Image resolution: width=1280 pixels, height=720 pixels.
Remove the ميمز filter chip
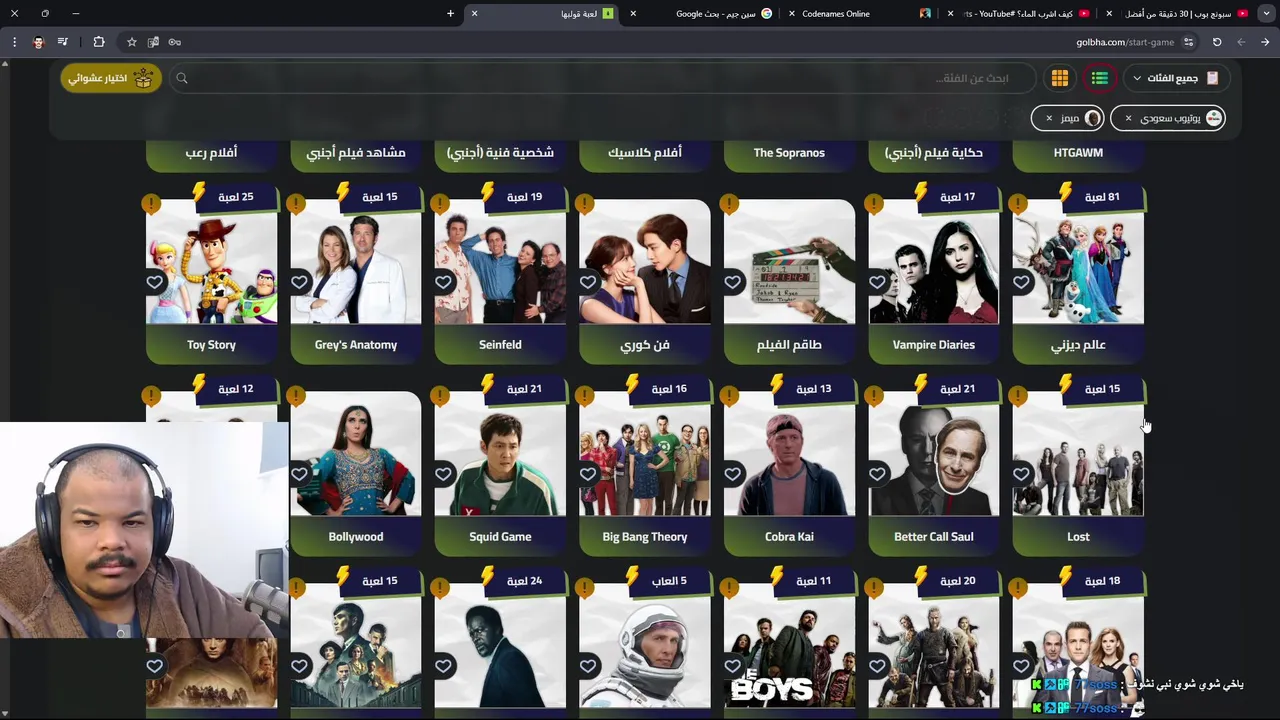[x=1048, y=118]
